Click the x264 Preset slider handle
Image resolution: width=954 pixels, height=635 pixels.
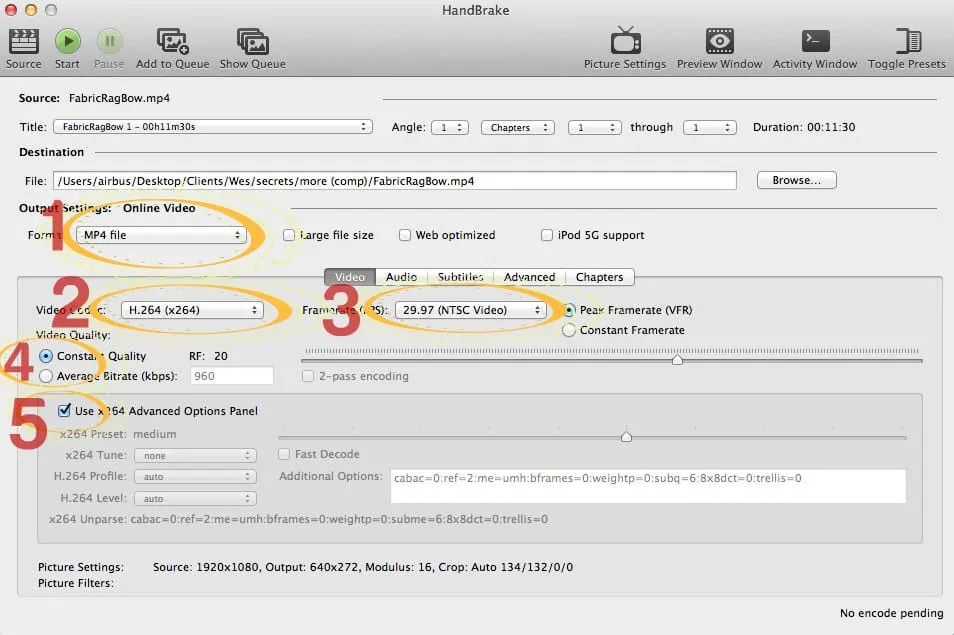point(626,437)
